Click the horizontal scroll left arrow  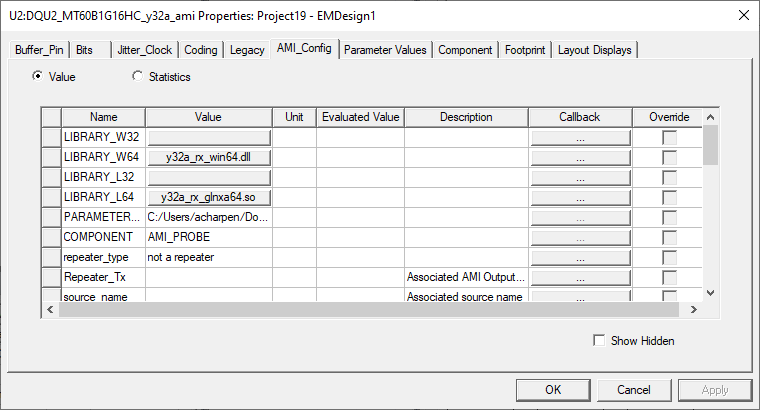50,309
